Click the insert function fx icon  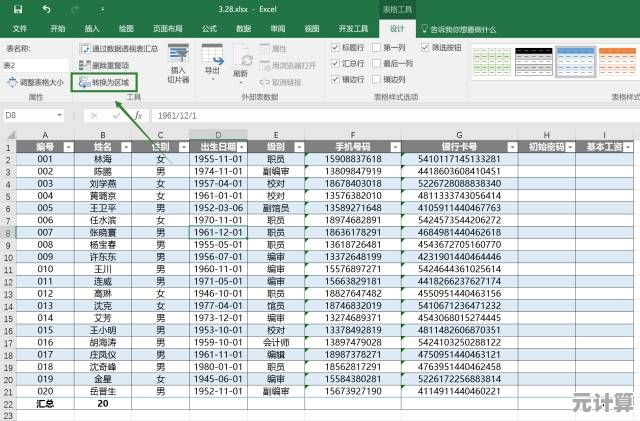[x=139, y=115]
